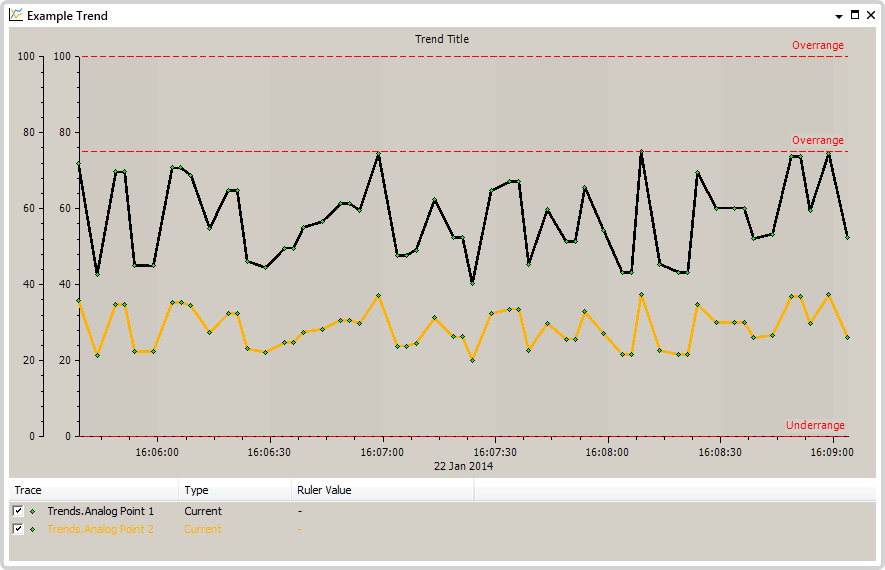Click the green marker icon for Analog Point 1
This screenshot has height=570, width=885.
[33, 511]
